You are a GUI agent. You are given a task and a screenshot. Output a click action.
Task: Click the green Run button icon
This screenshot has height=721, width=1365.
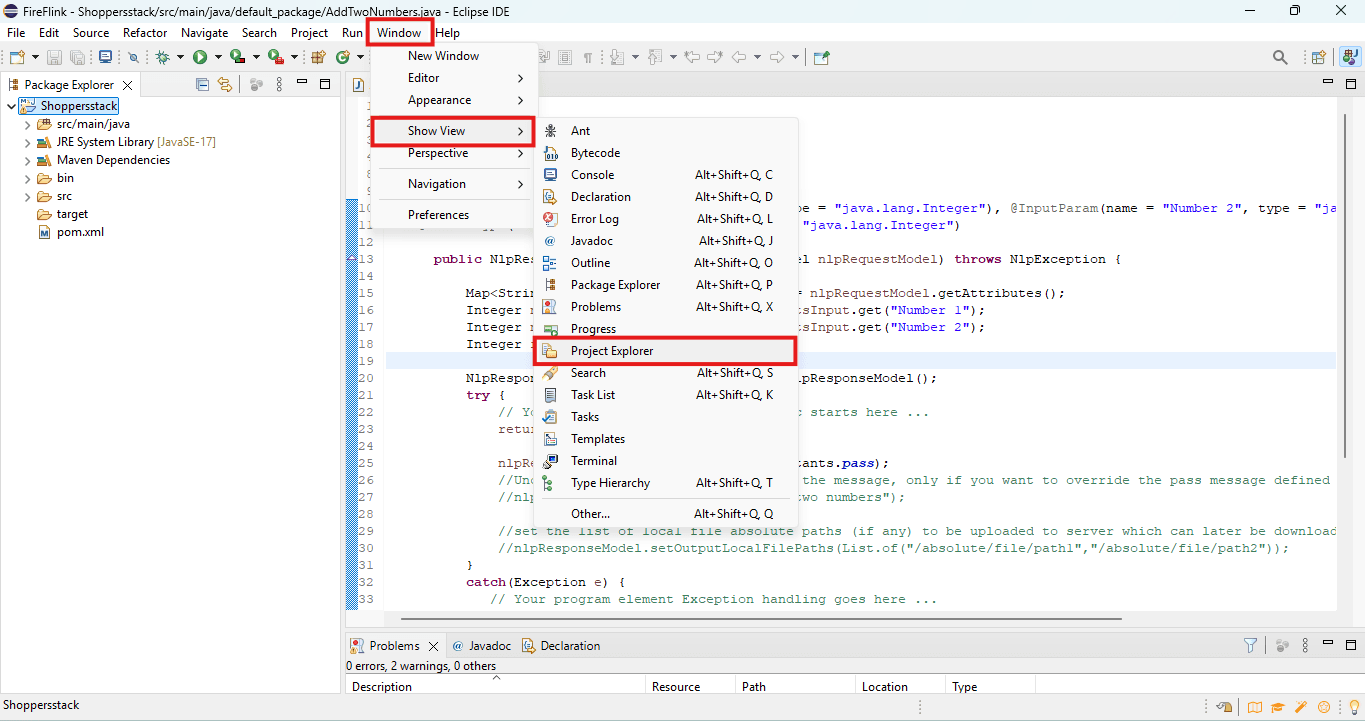(200, 58)
